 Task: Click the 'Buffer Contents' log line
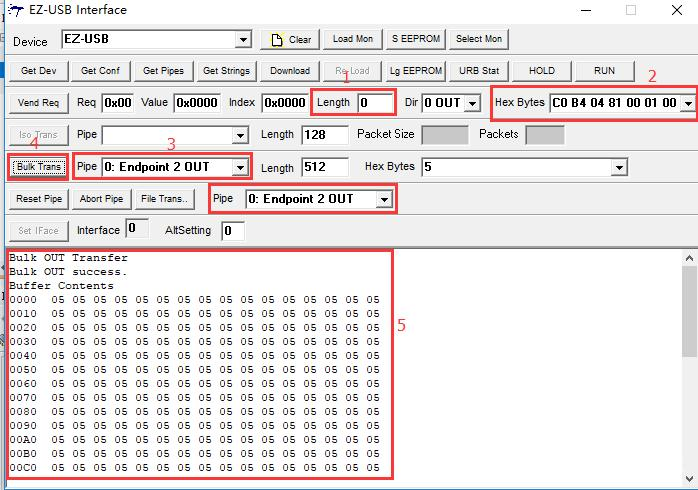point(61,286)
